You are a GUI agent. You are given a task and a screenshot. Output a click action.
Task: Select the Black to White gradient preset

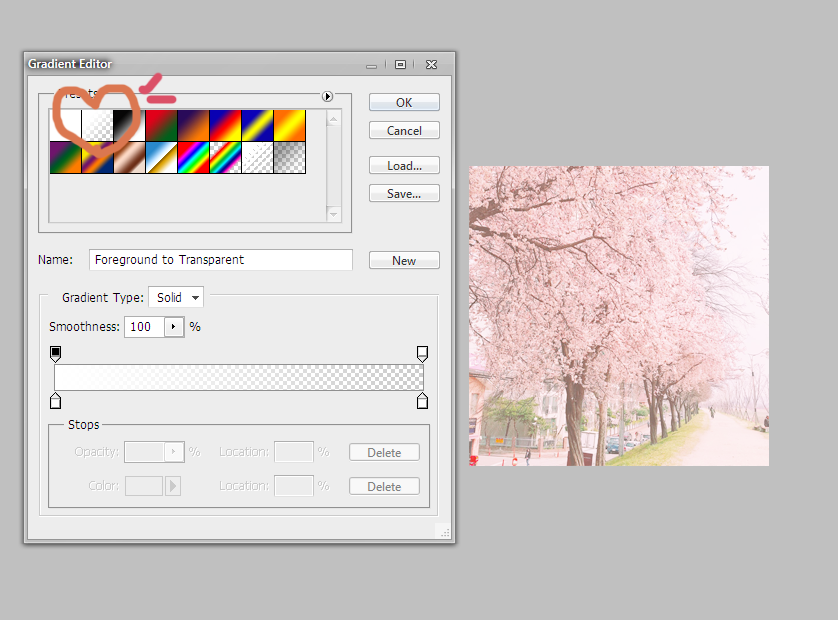[x=129, y=125]
